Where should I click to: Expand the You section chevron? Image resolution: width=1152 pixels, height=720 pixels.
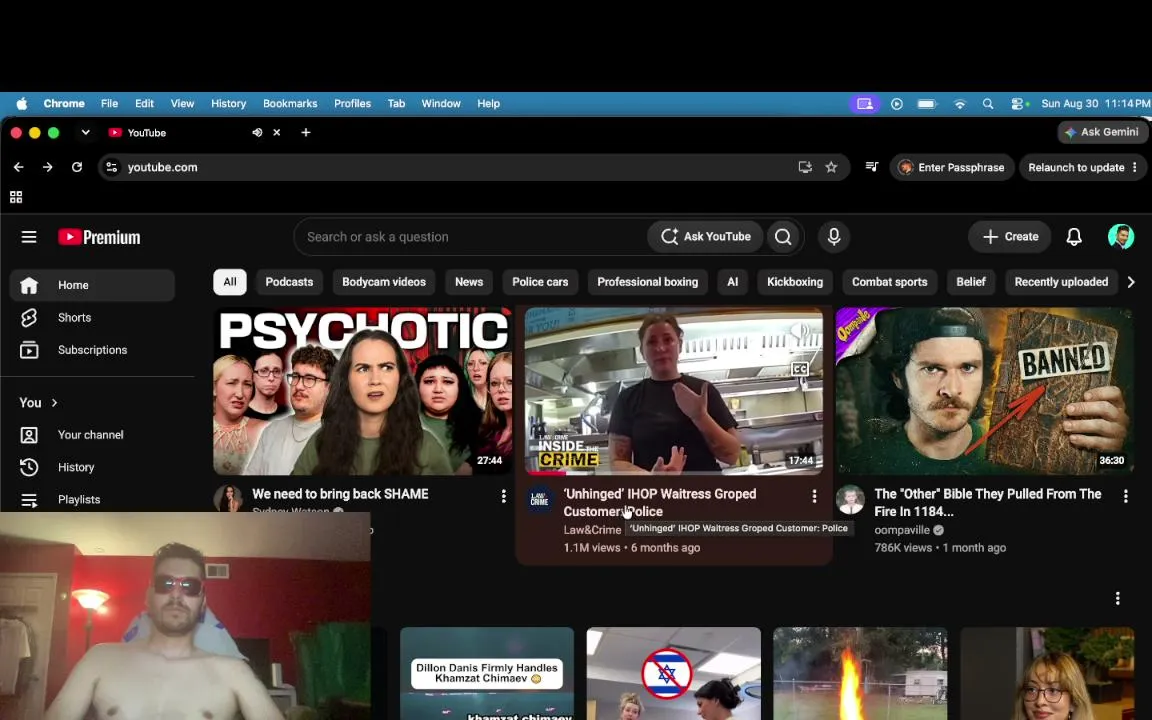pyautogui.click(x=54, y=403)
